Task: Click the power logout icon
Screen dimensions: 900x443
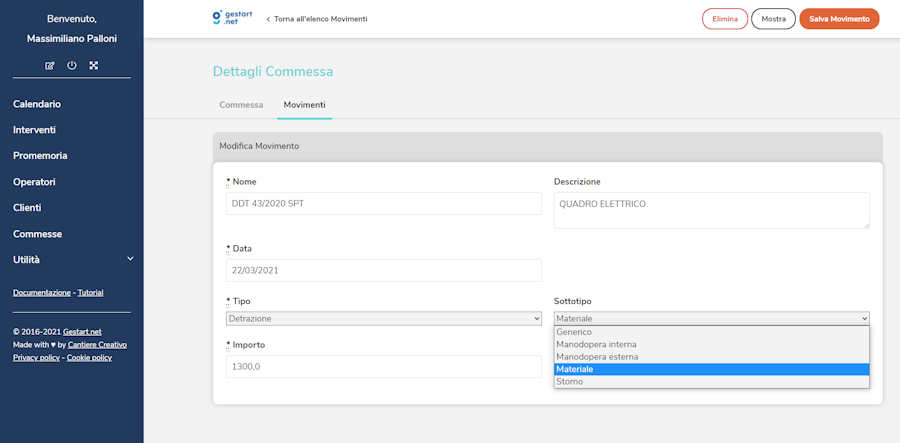Action: click(x=72, y=66)
